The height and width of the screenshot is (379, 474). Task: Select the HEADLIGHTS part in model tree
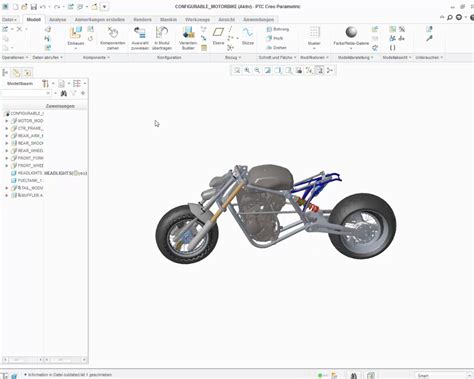pyautogui.click(x=27, y=173)
